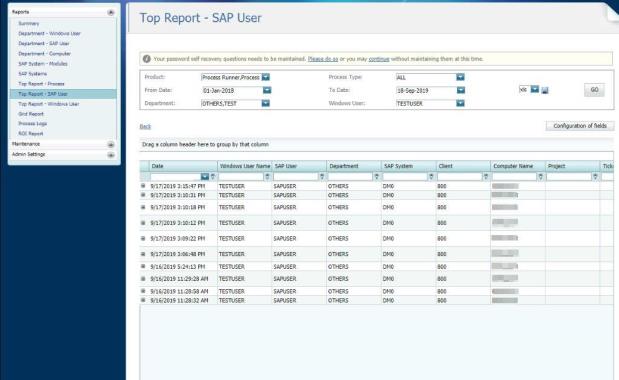Screen dimensions: 619x380
Task: Open Department - Computer report
Action: coord(45,54)
